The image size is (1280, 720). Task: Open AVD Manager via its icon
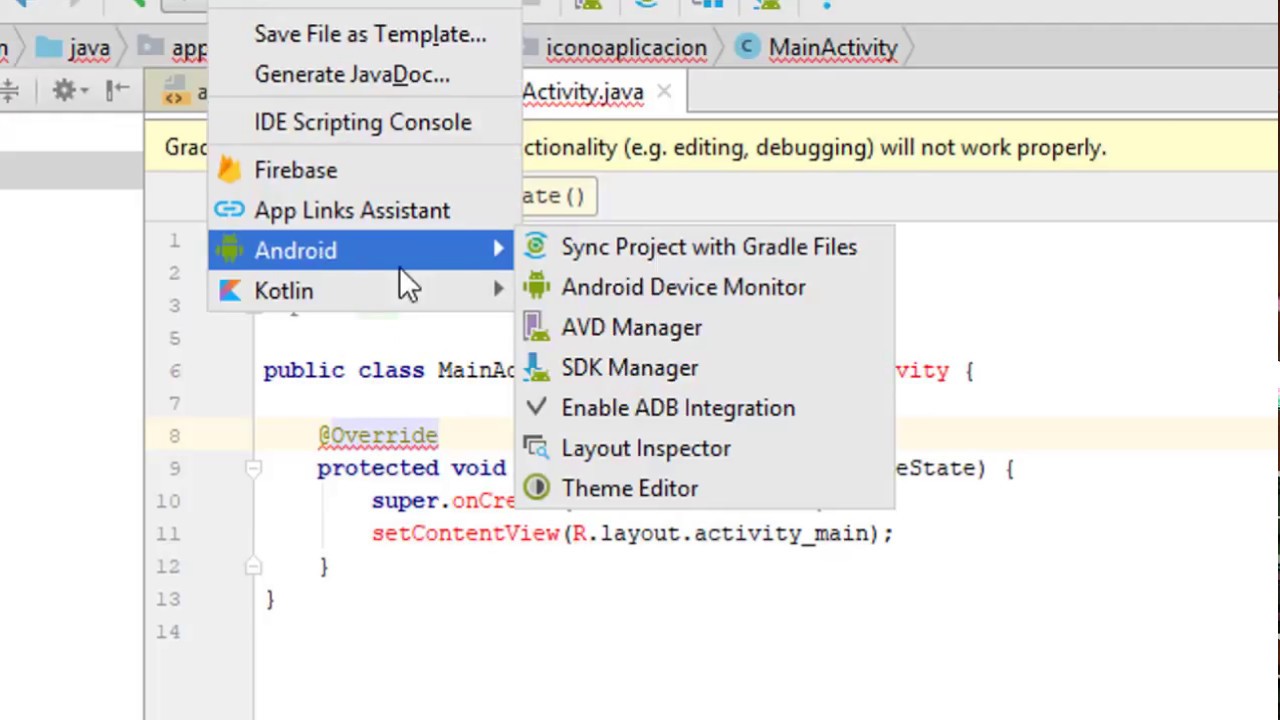(537, 327)
